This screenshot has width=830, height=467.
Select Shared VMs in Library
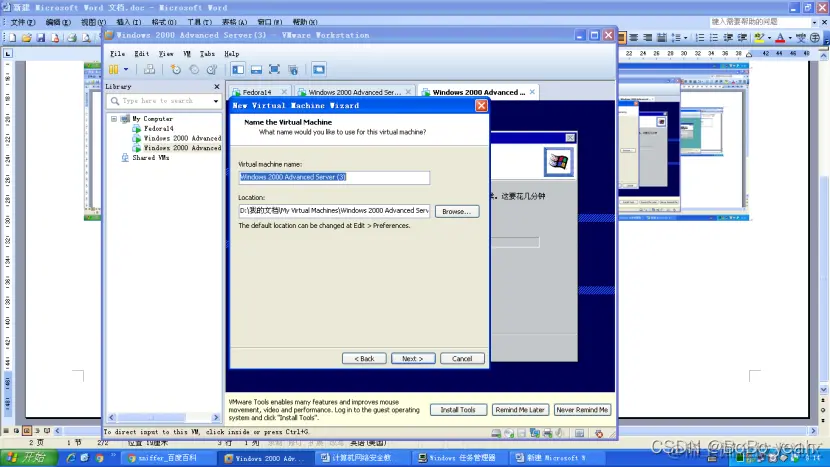pyautogui.click(x=150, y=158)
